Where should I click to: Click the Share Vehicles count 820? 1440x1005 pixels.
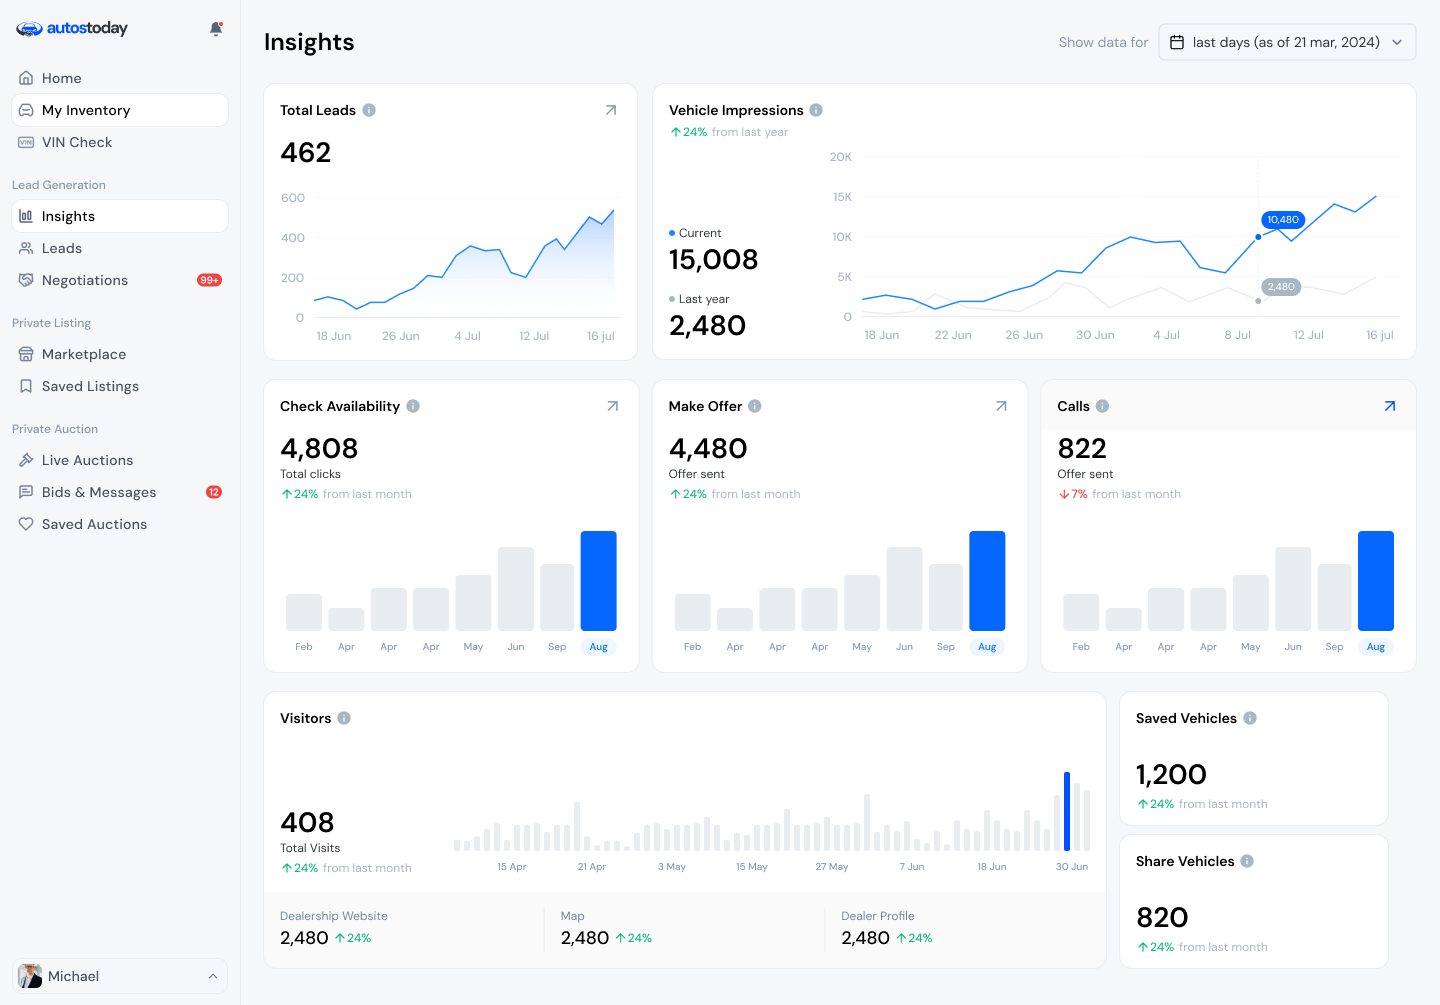click(1162, 918)
